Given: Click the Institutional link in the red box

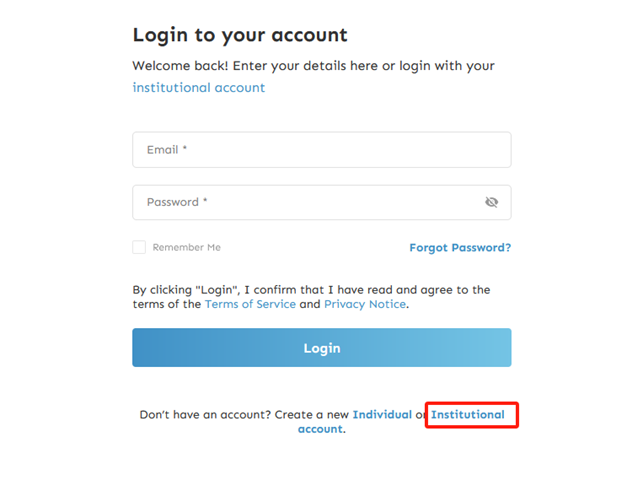Looking at the screenshot, I should (x=467, y=415).
